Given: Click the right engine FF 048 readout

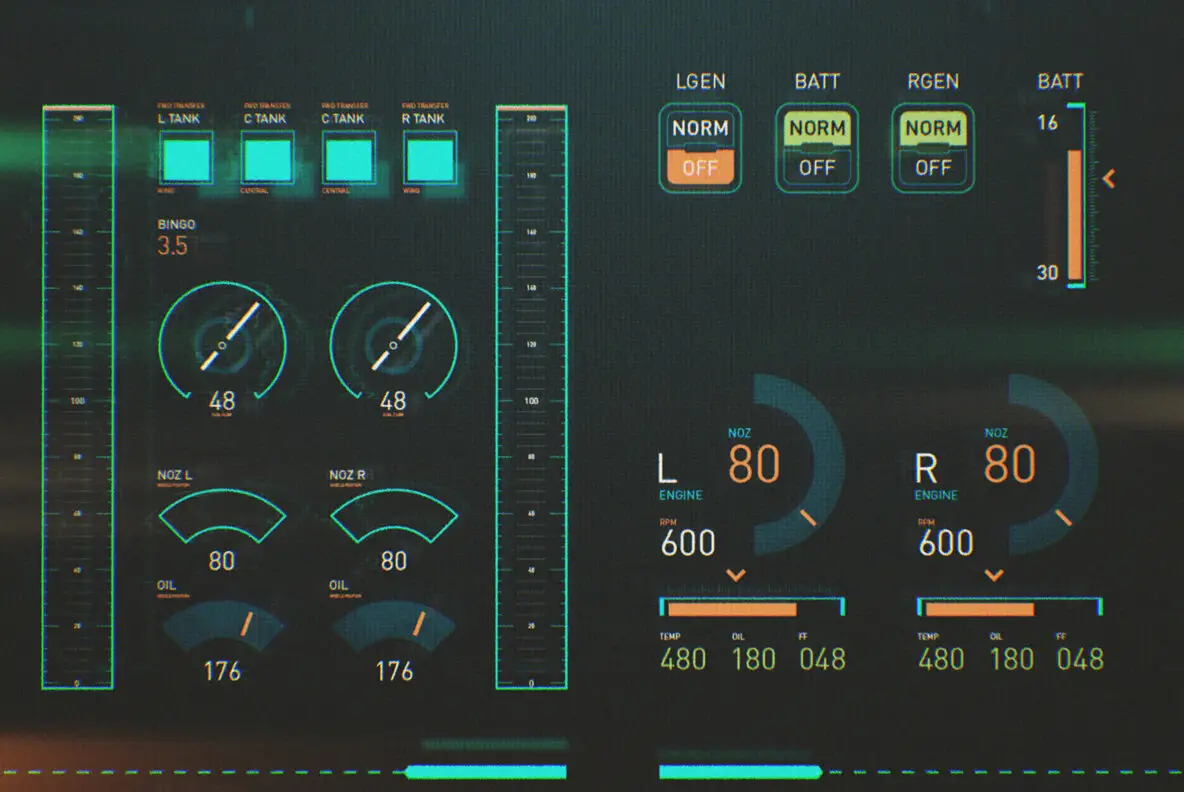Looking at the screenshot, I should click(x=1082, y=658).
